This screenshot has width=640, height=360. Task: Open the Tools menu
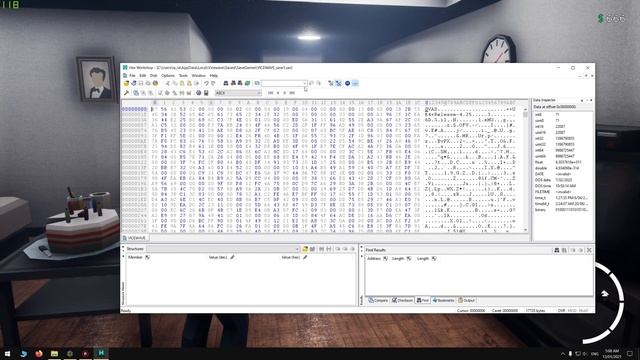(x=183, y=76)
